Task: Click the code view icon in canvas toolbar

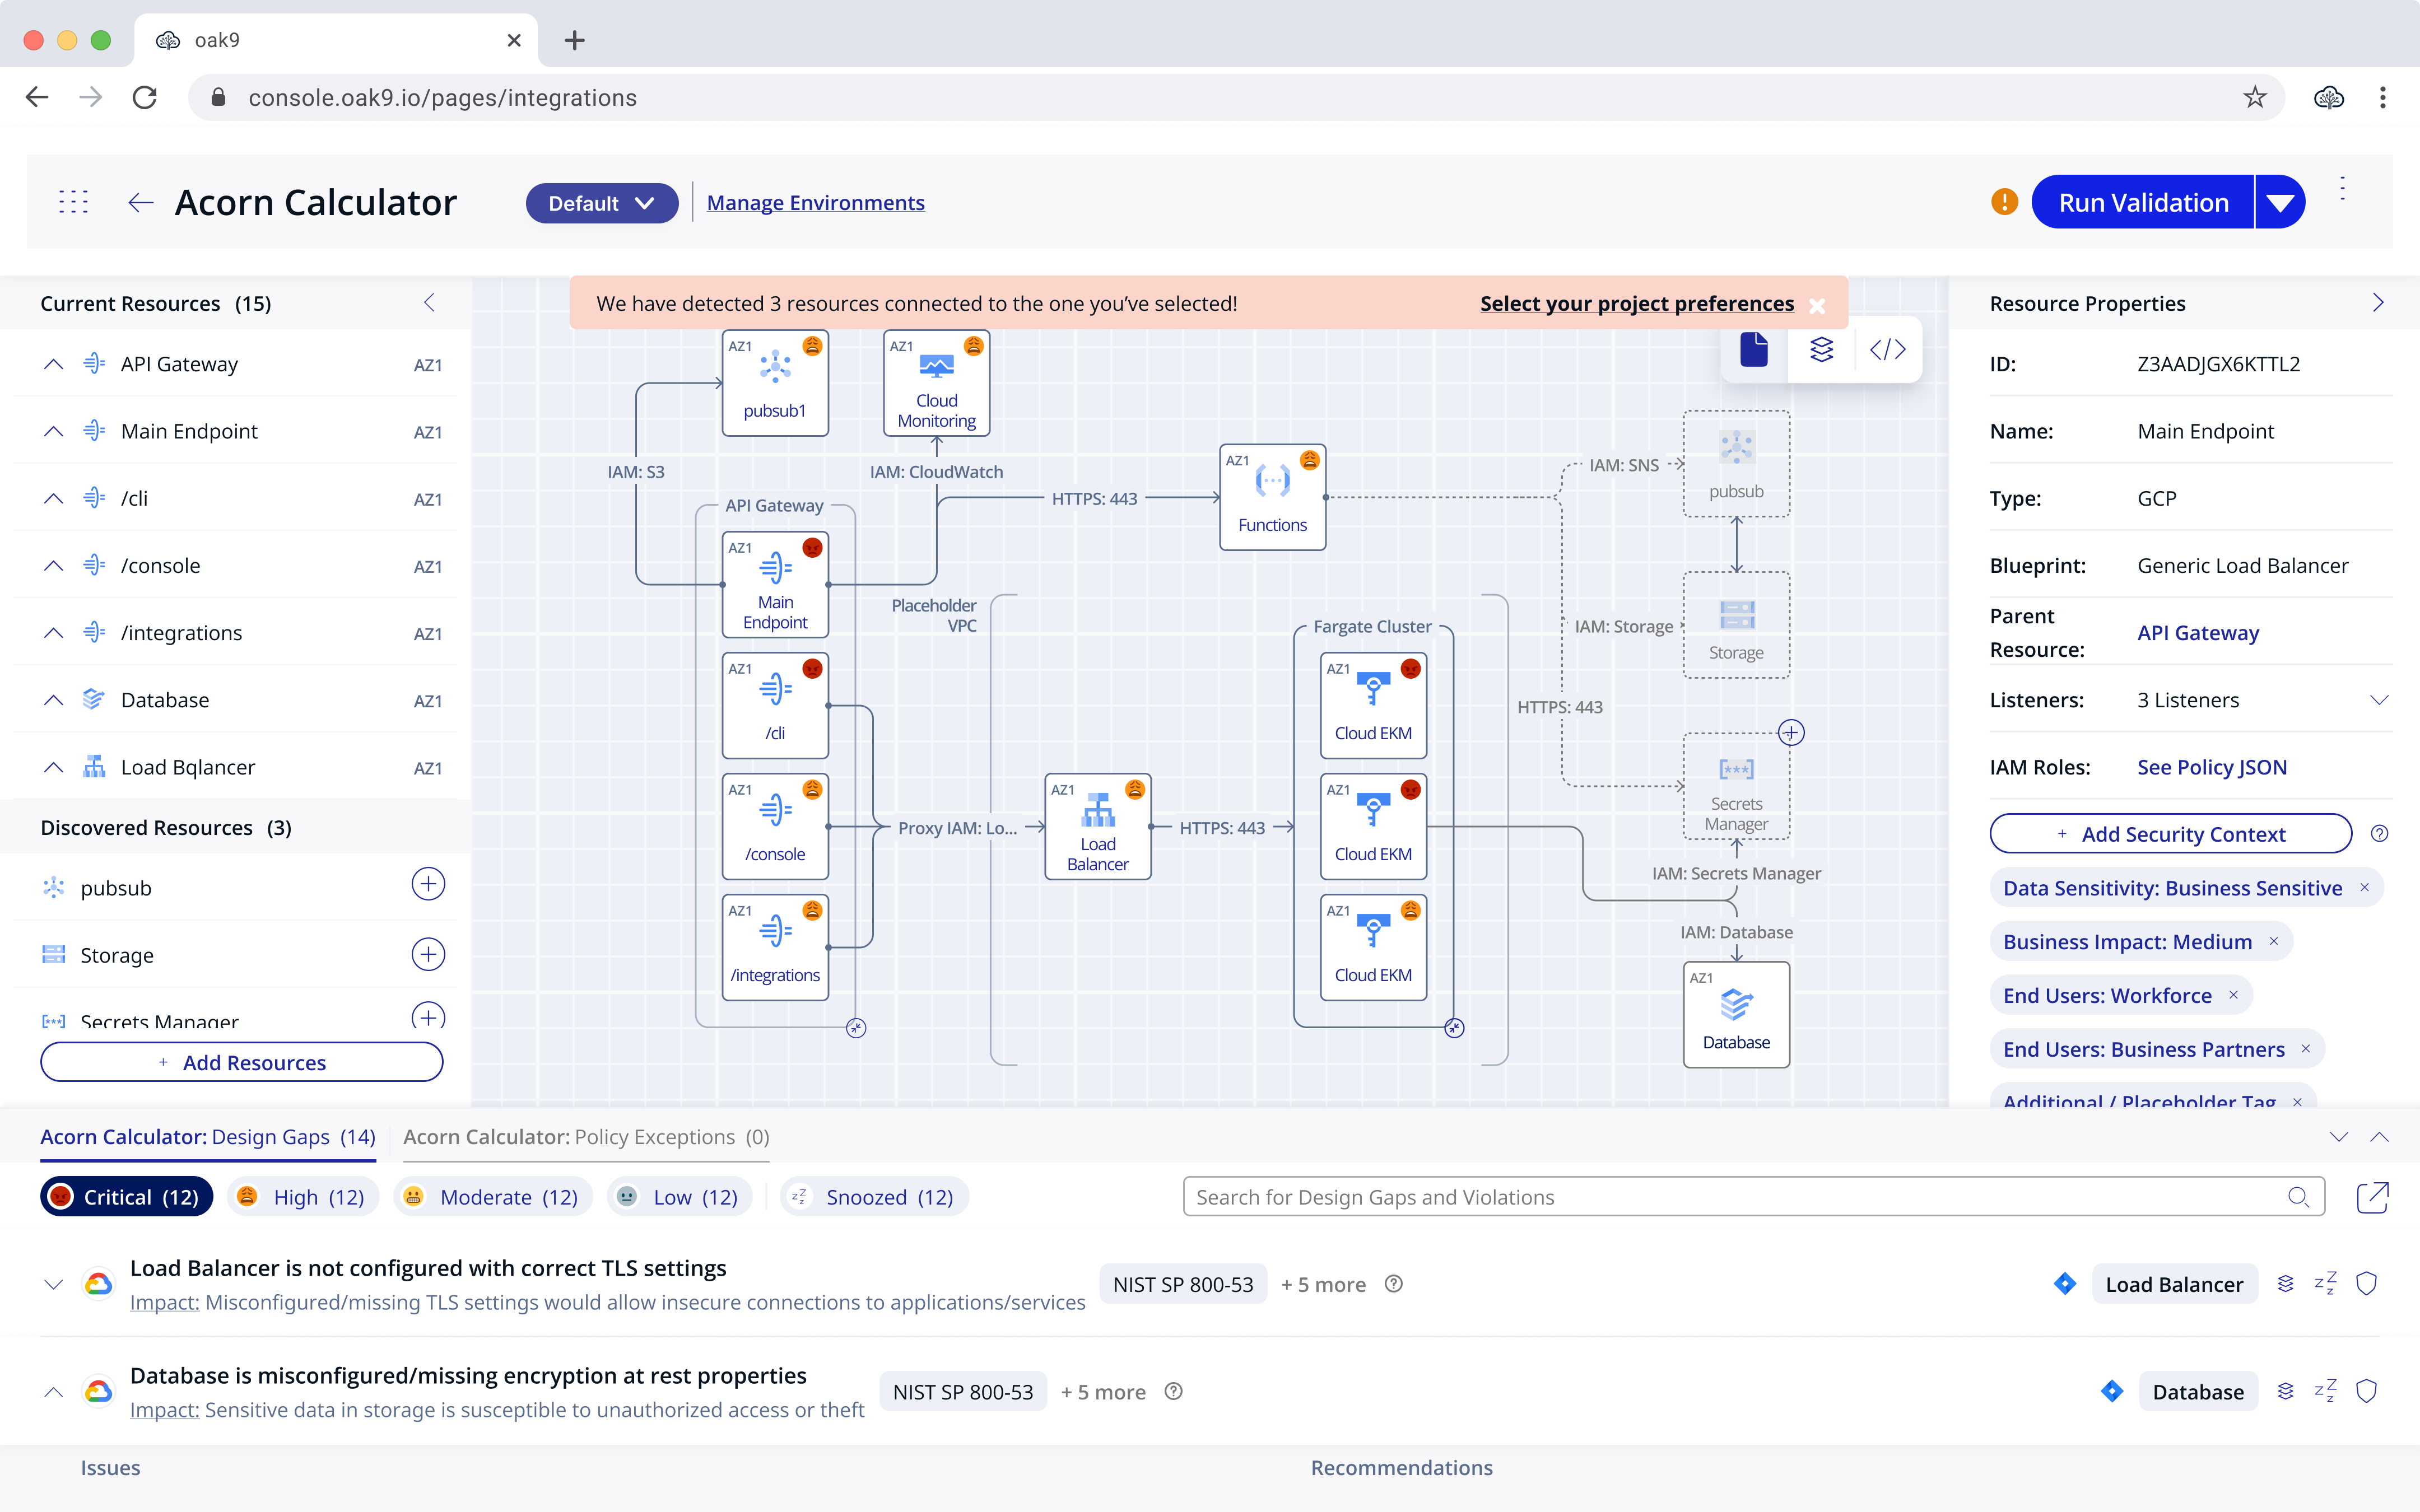Action: pos(1887,349)
